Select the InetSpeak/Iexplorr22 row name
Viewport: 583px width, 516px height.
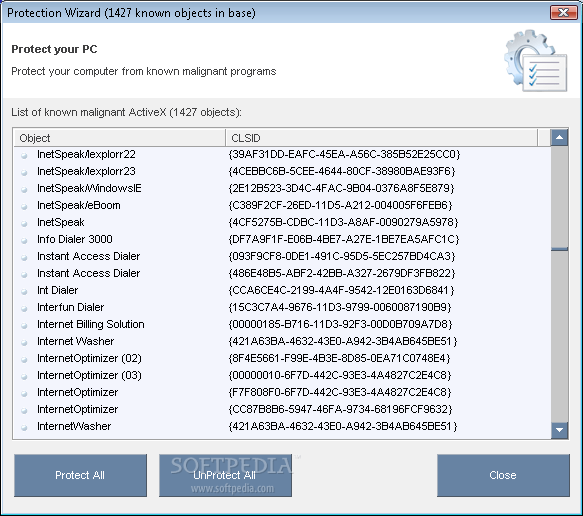click(86, 154)
